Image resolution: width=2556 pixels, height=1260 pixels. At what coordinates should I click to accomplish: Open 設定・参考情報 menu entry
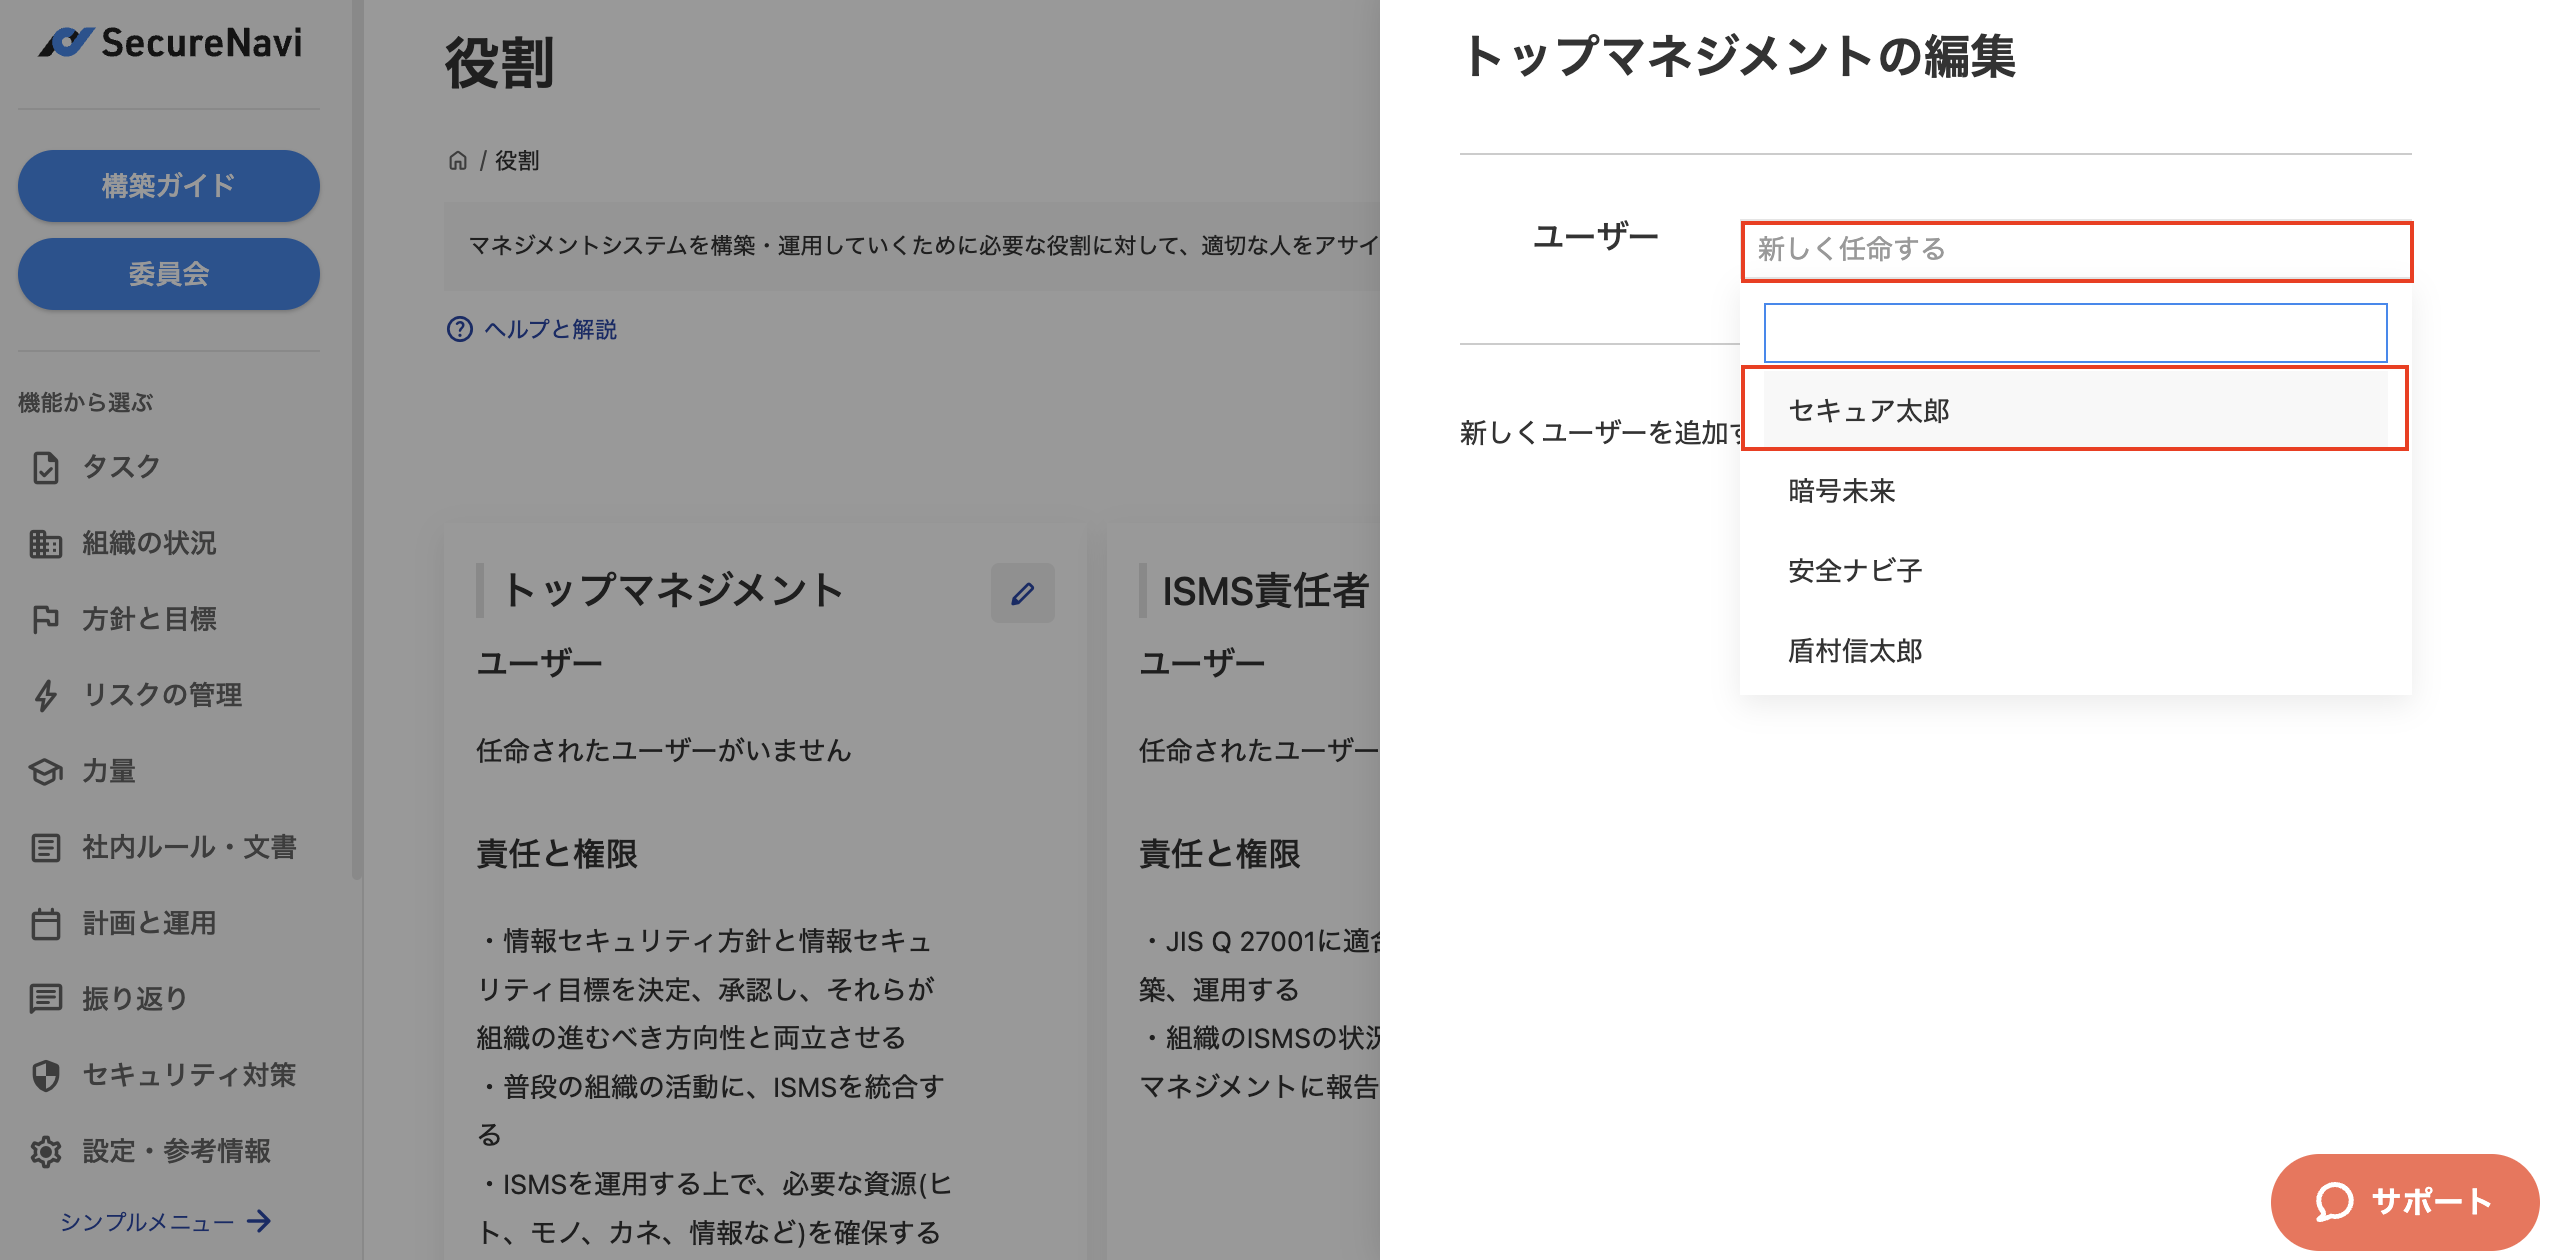(176, 1151)
